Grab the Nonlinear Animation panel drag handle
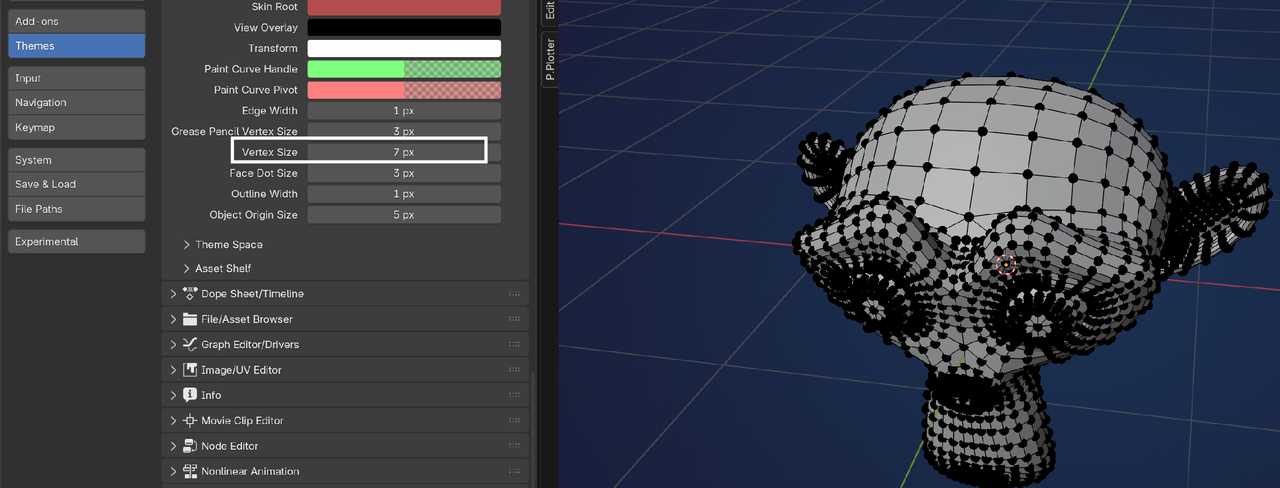1280x488 pixels. point(515,472)
